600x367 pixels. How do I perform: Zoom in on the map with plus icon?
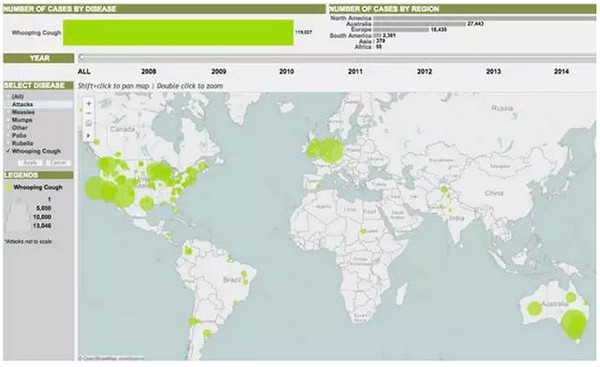coord(89,103)
